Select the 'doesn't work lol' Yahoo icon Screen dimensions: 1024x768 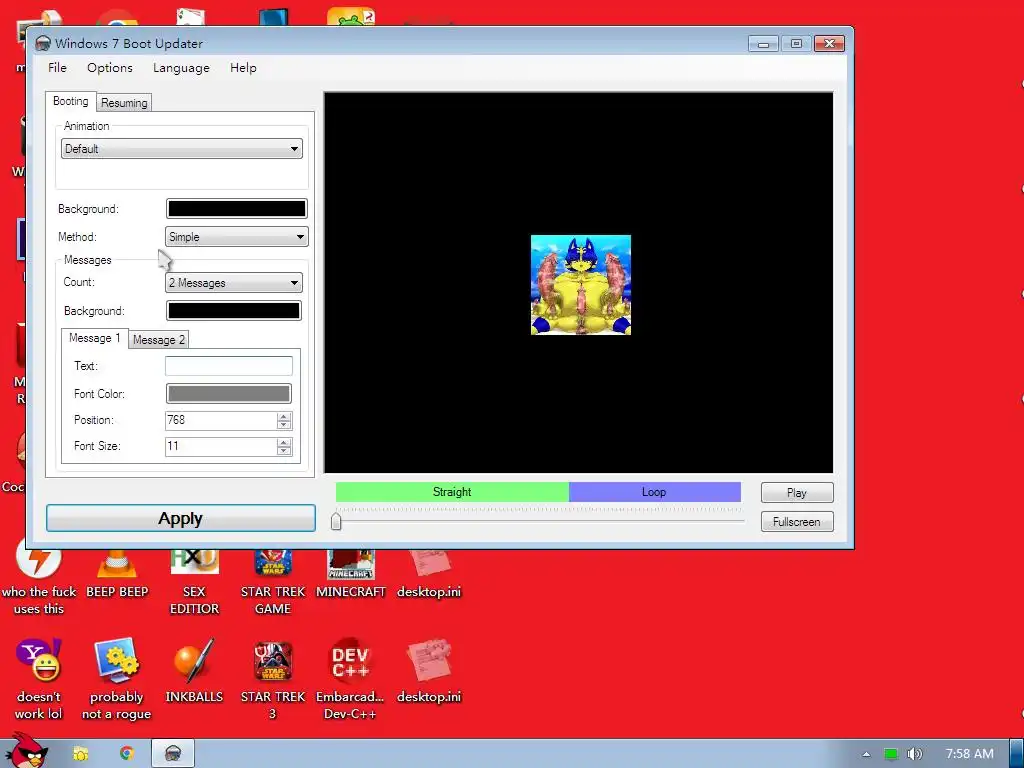[x=39, y=680]
